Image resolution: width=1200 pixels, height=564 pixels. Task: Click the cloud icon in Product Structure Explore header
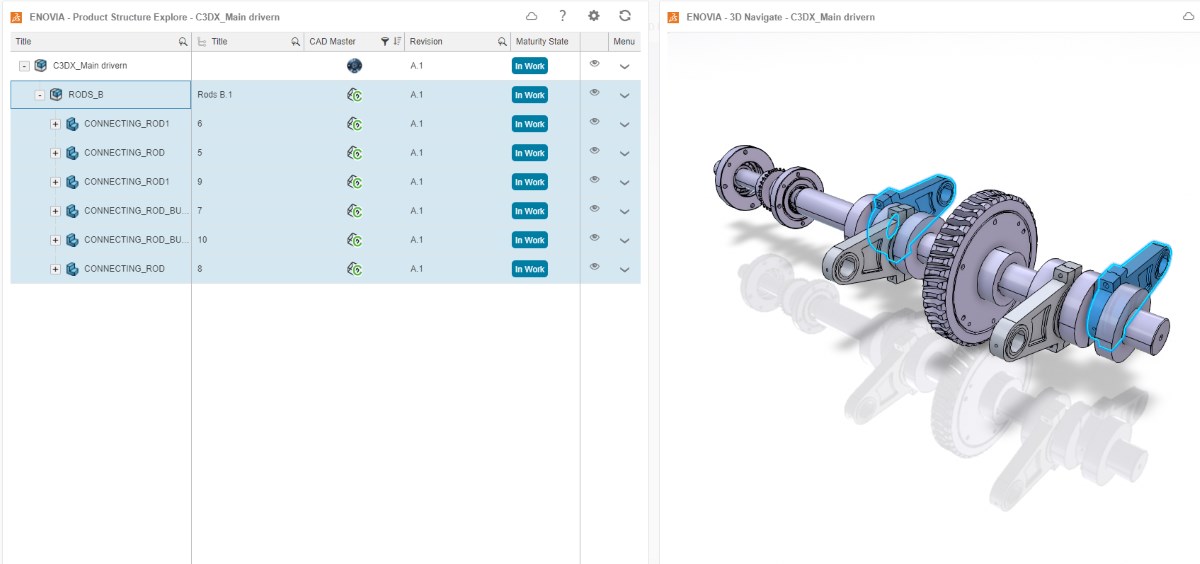[x=531, y=16]
